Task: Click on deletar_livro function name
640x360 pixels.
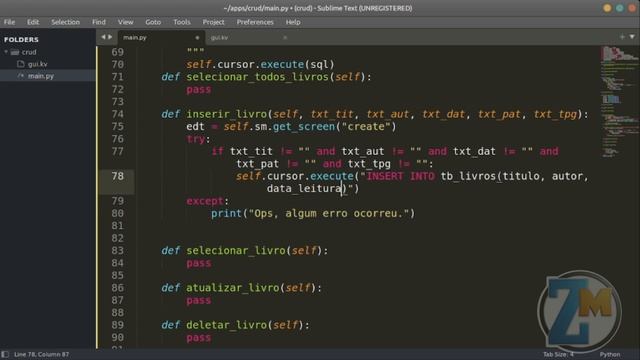Action: [x=226, y=325]
